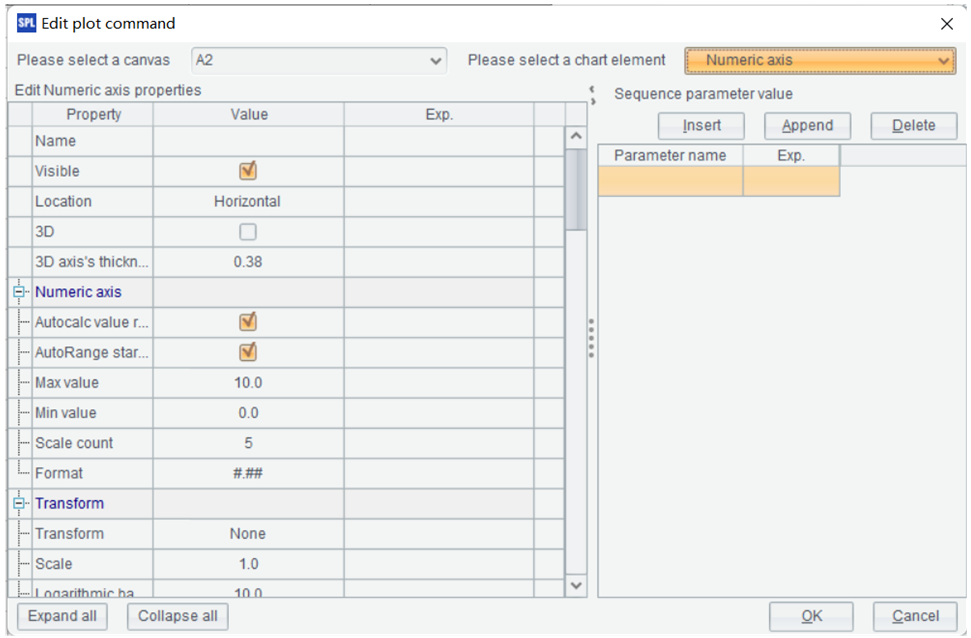Click the Insert button

tap(701, 126)
